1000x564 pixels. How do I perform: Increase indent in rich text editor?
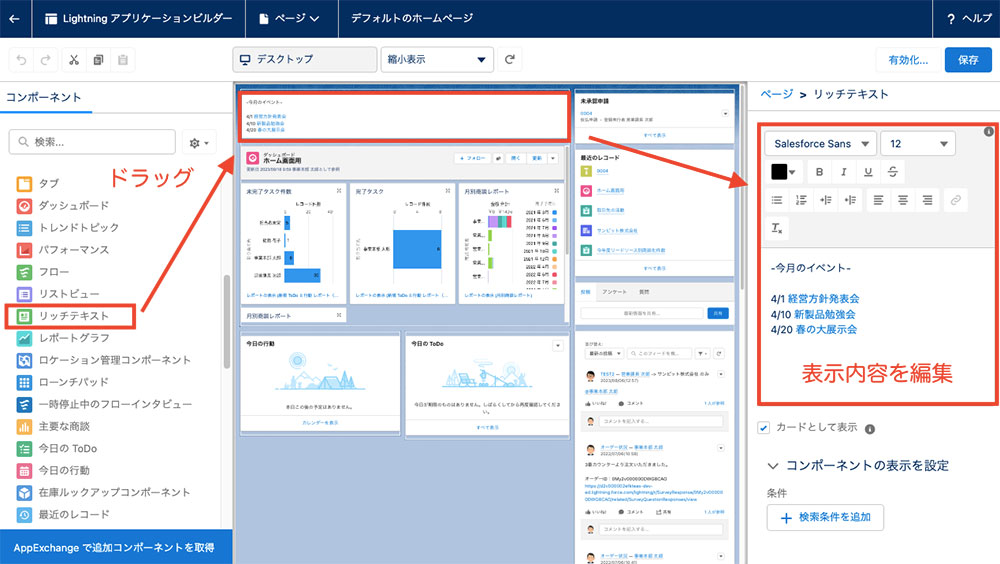[x=826, y=200]
